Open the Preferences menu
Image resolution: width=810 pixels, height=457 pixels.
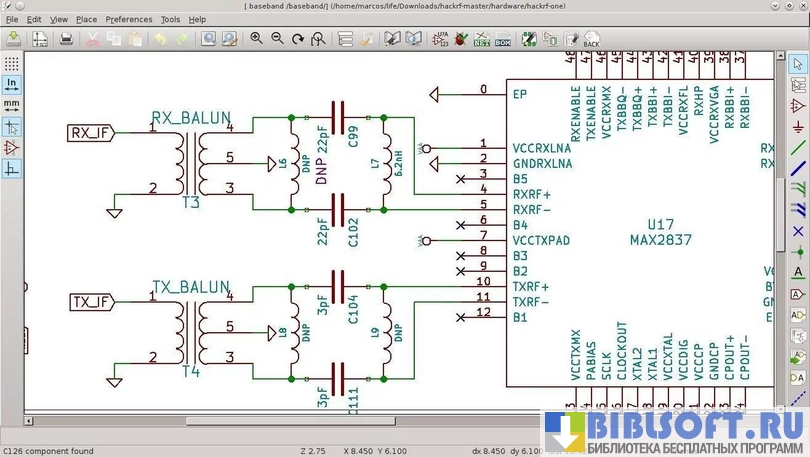(x=129, y=19)
